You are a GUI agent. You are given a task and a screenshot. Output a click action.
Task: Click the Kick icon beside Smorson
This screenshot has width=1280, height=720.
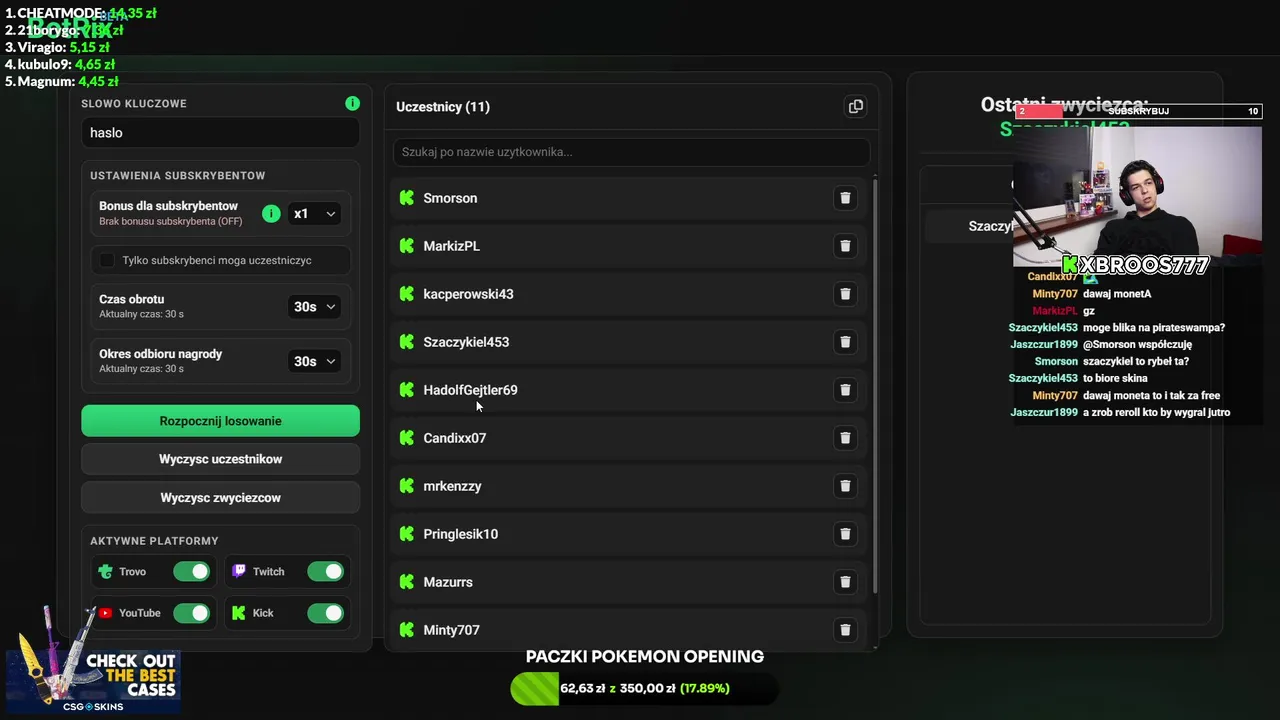pos(407,198)
